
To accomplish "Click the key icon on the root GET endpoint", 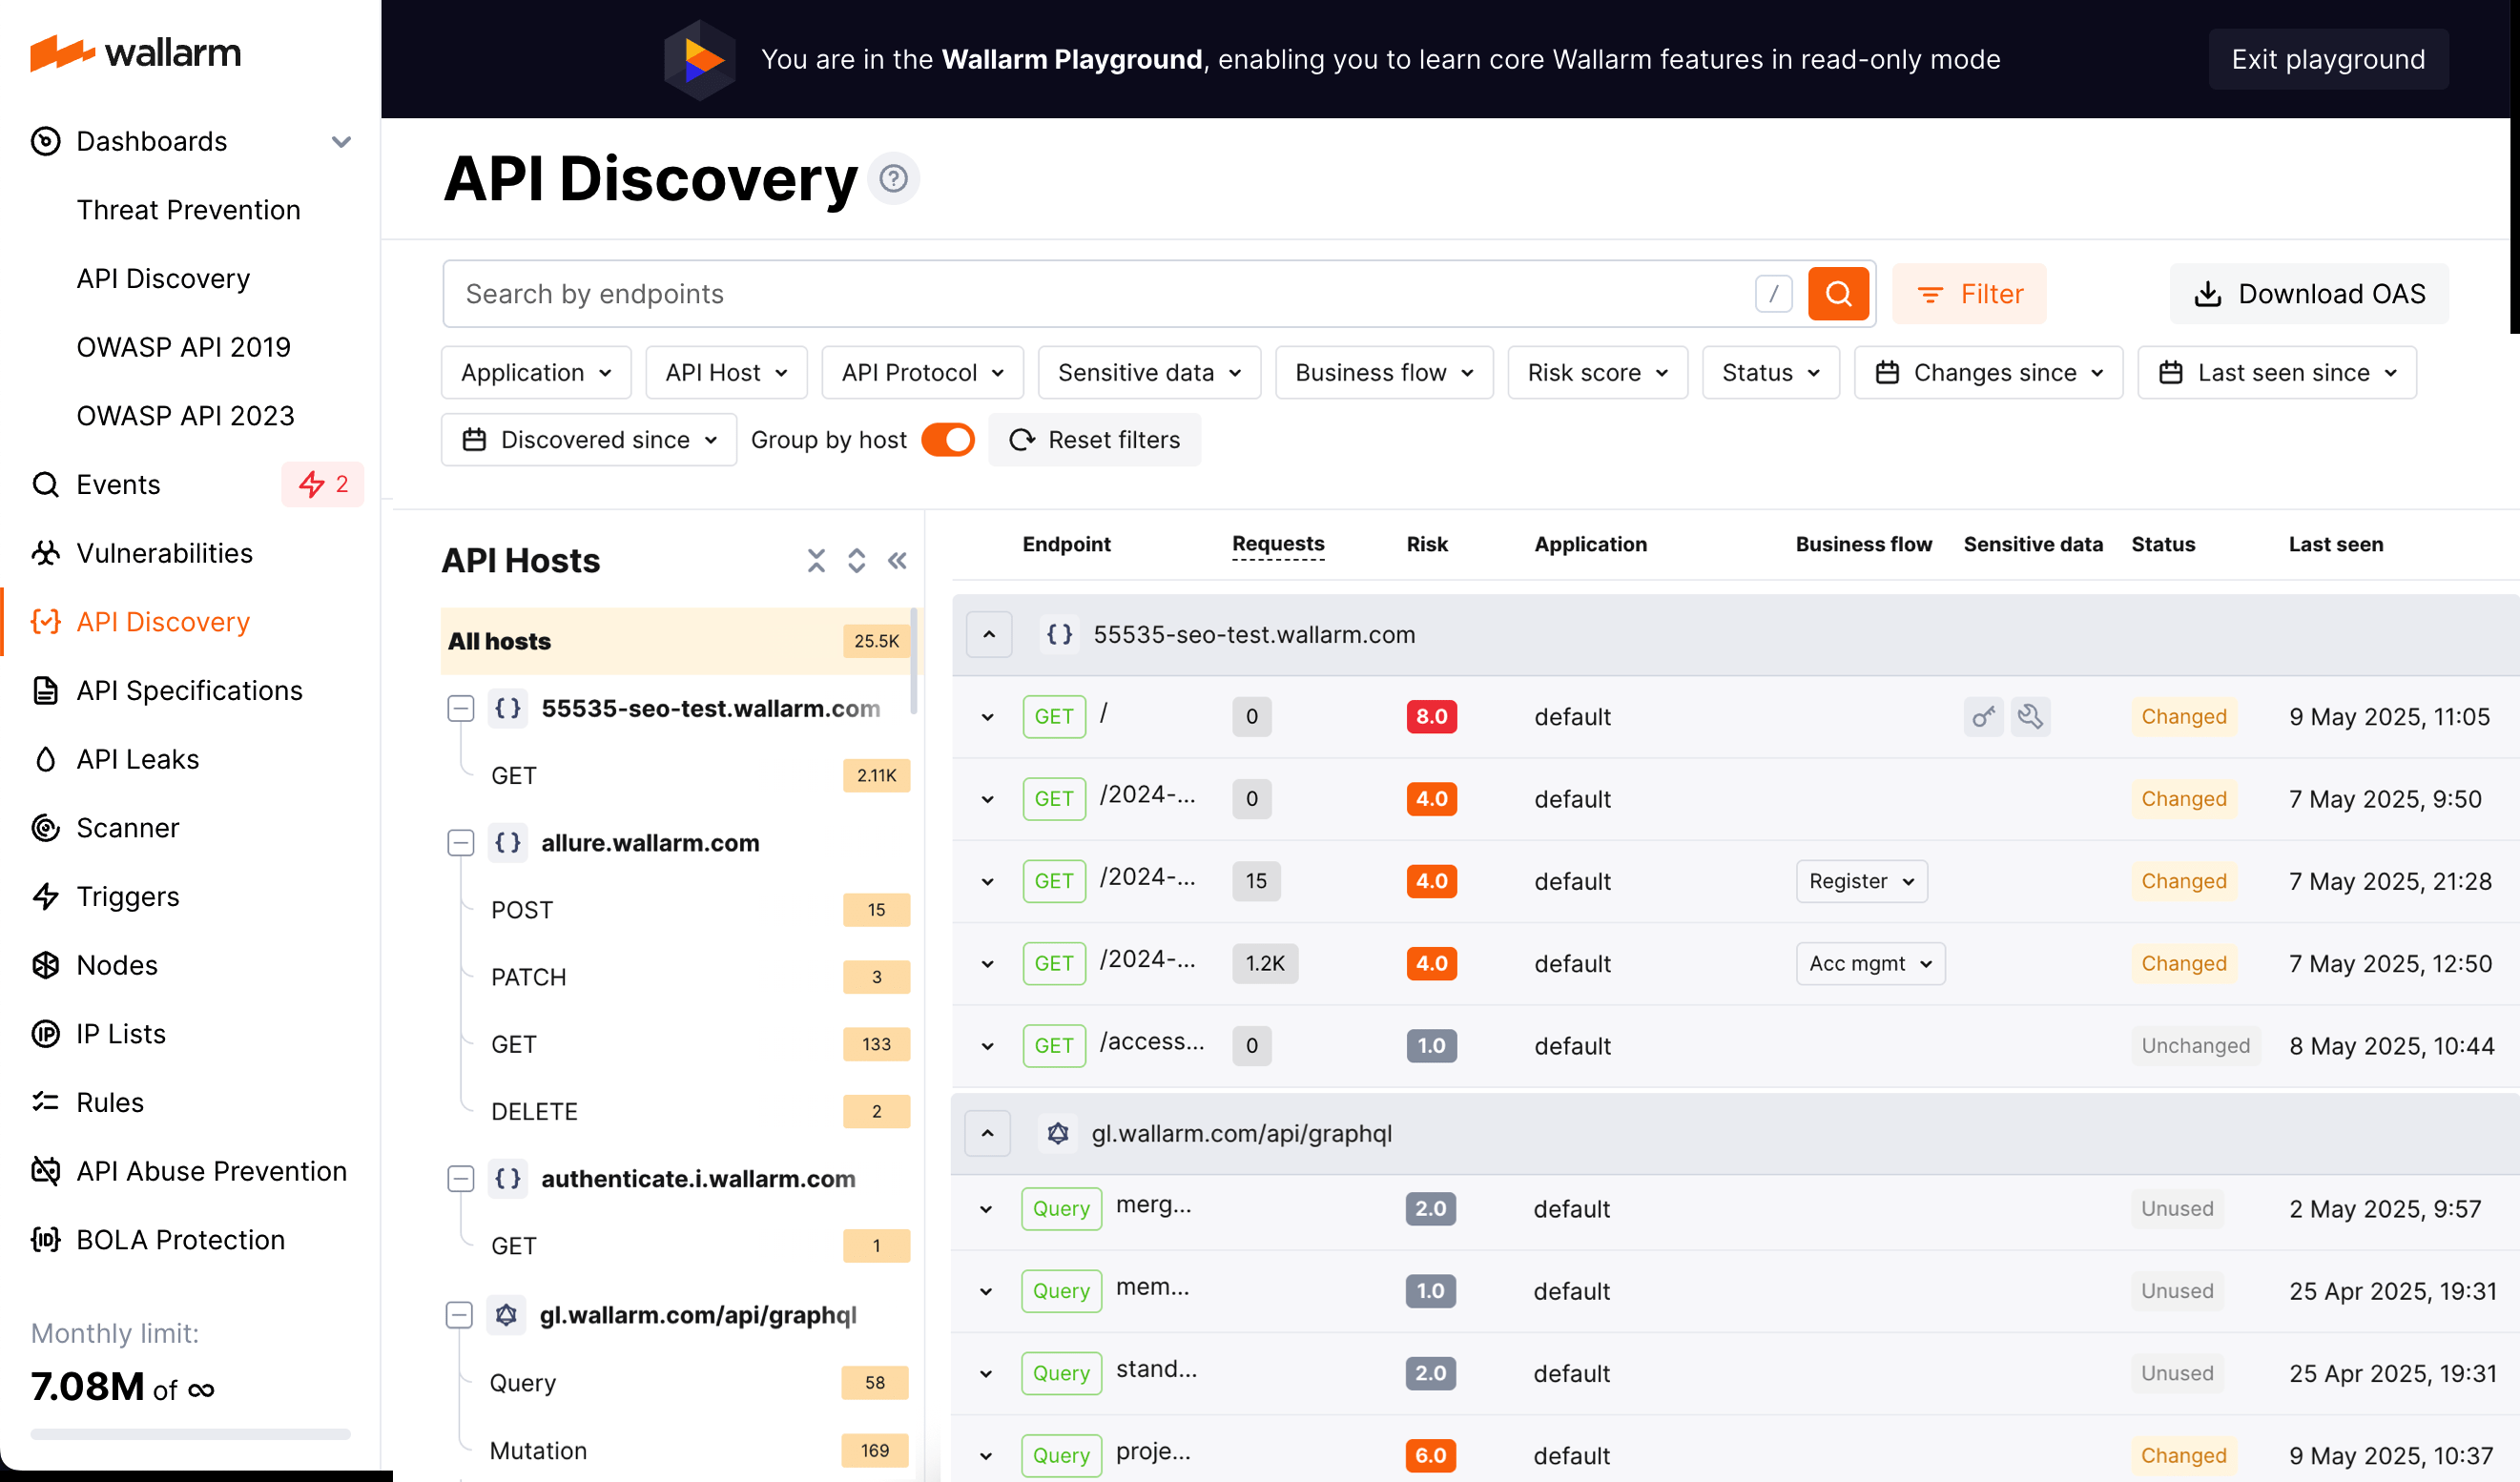I will [x=1984, y=716].
